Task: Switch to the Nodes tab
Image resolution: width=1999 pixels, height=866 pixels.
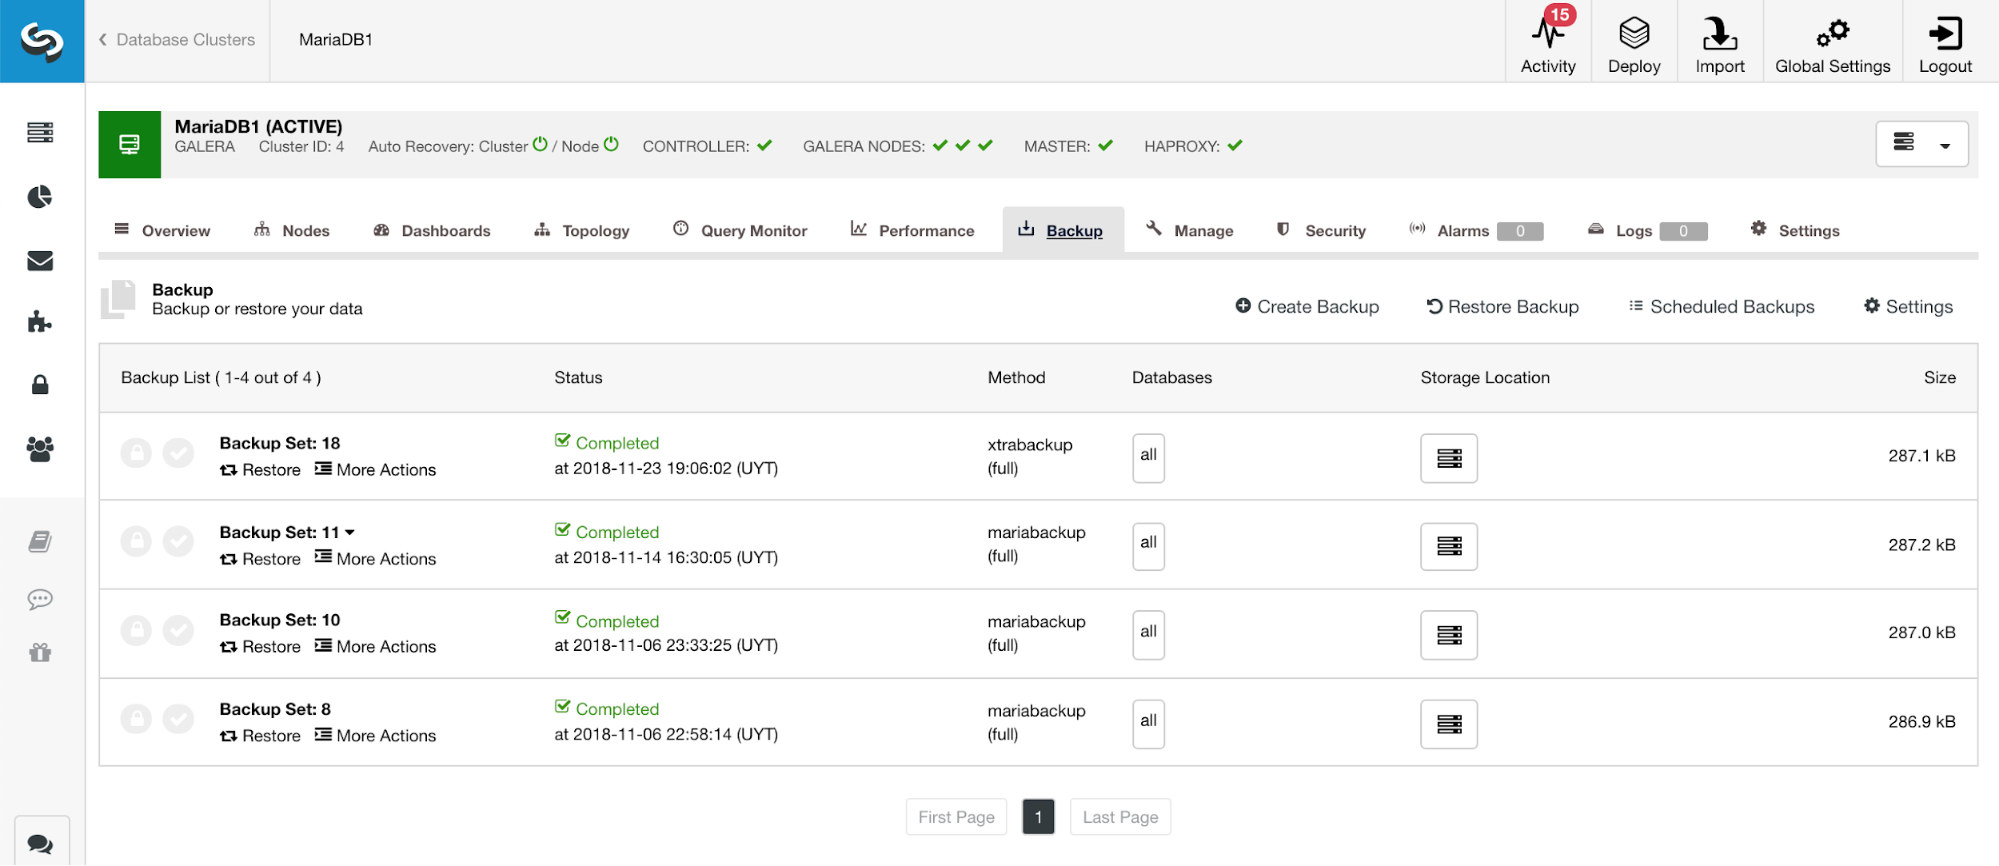Action: point(292,230)
